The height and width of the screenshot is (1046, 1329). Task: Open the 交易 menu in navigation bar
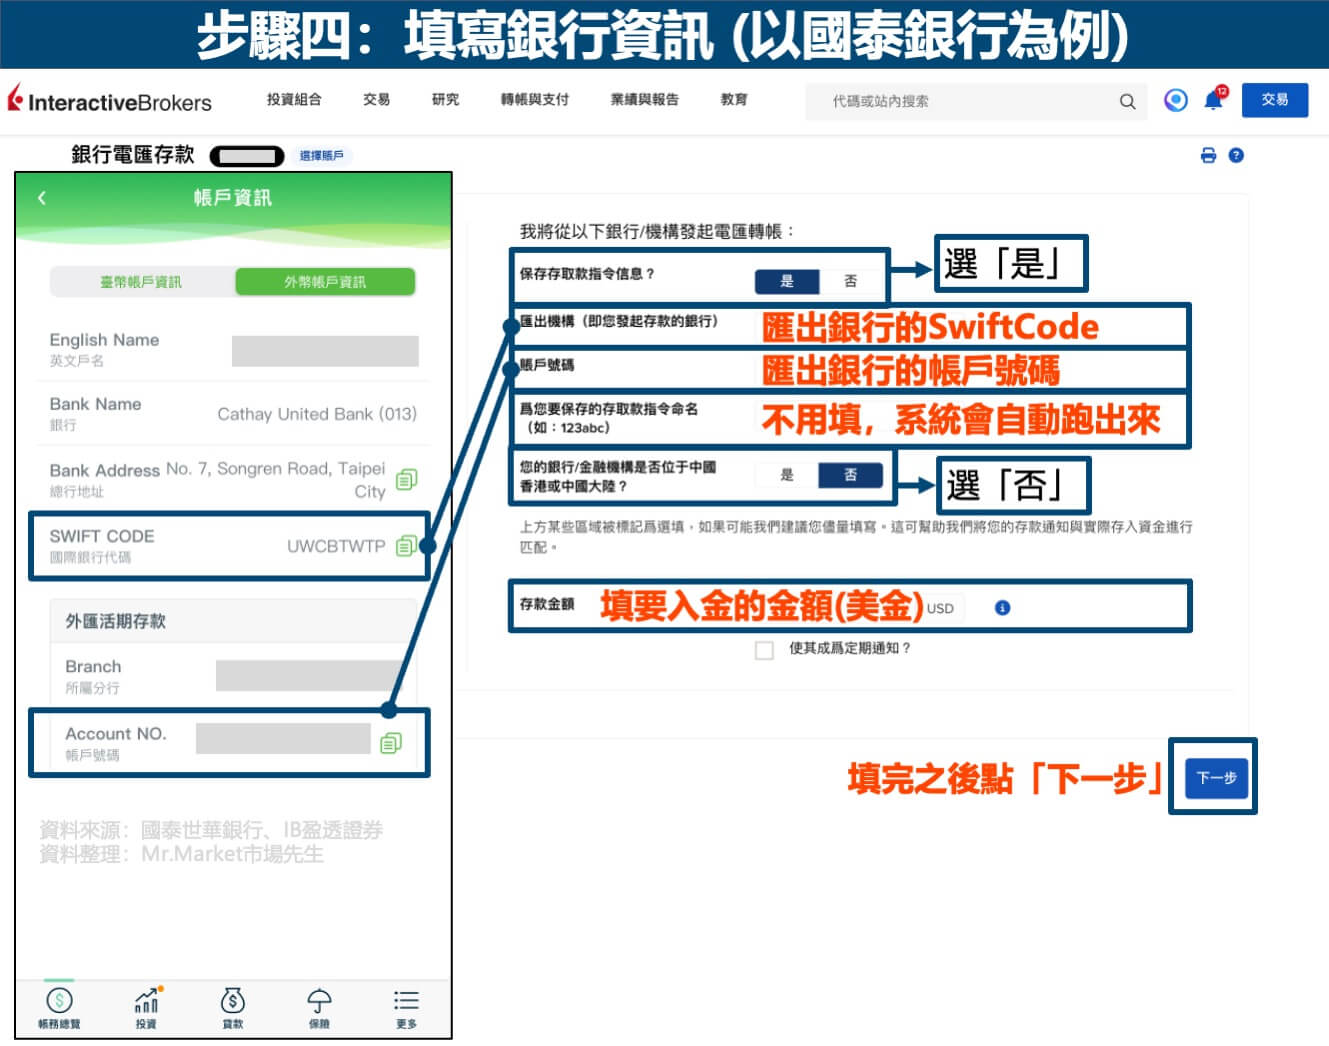[x=376, y=99]
